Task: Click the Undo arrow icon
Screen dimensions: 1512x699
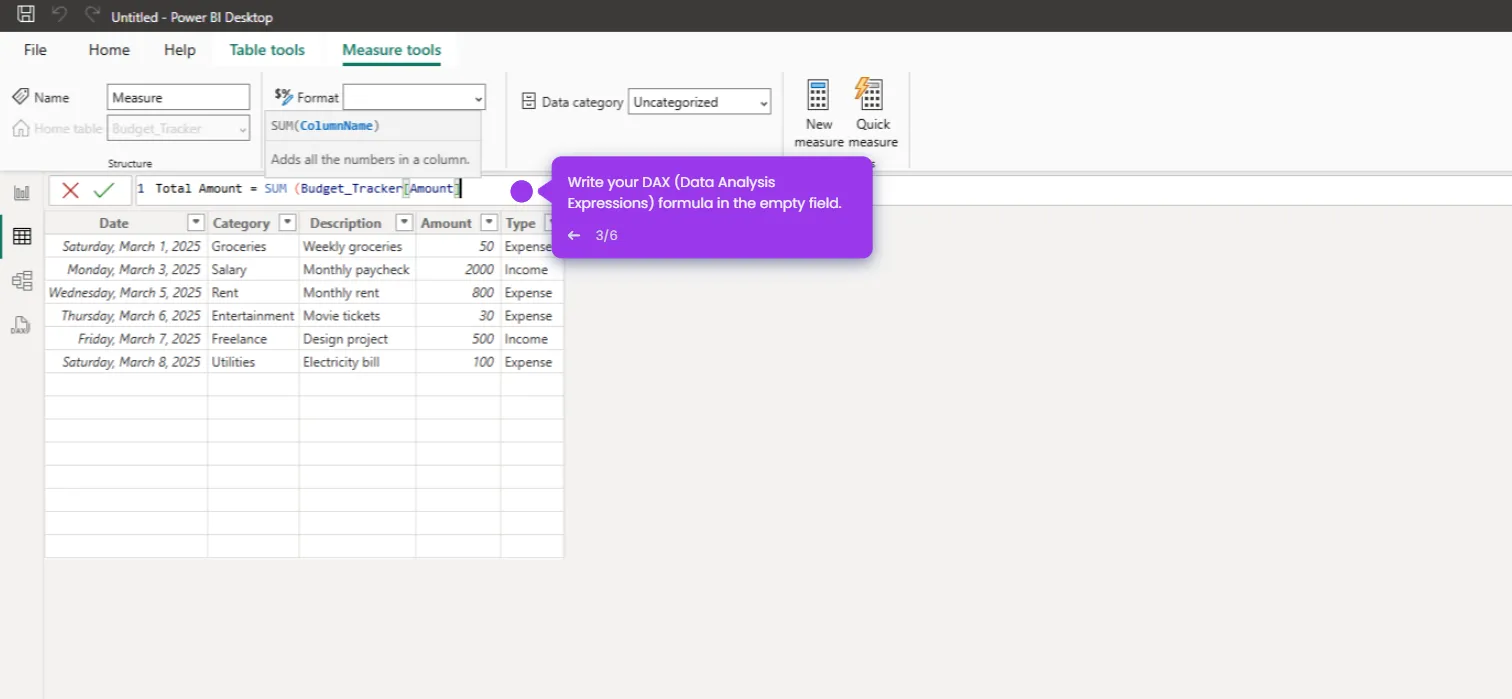Action: click(60, 15)
